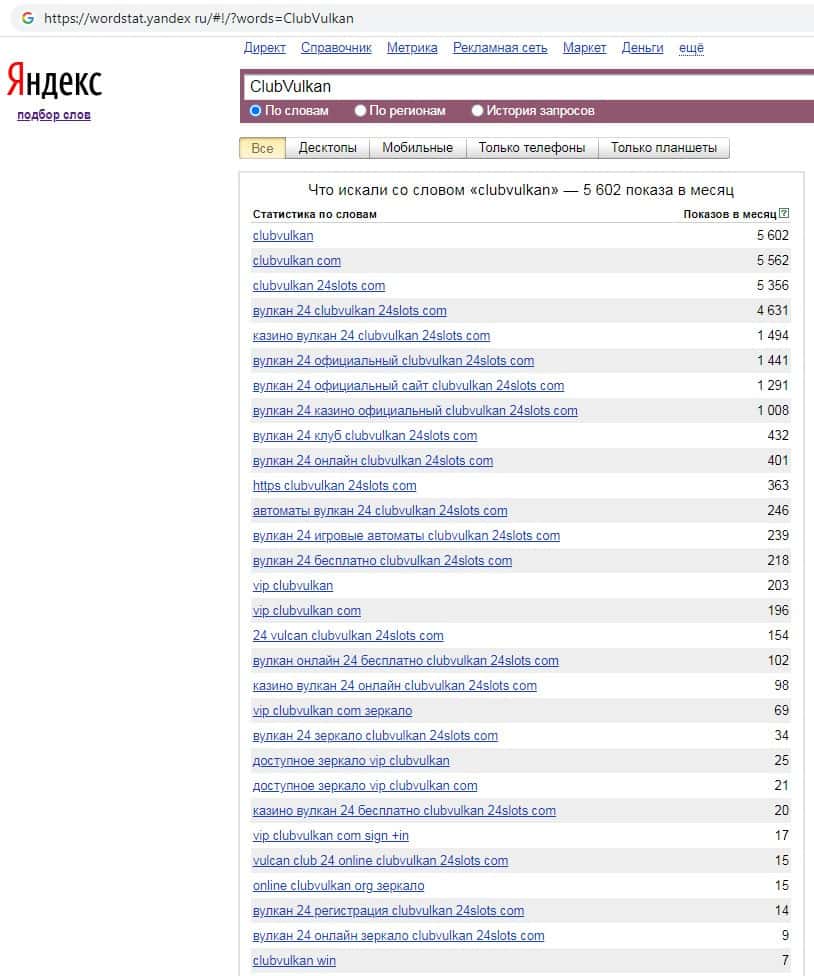Click the Статистика по словам column header

point(314,214)
